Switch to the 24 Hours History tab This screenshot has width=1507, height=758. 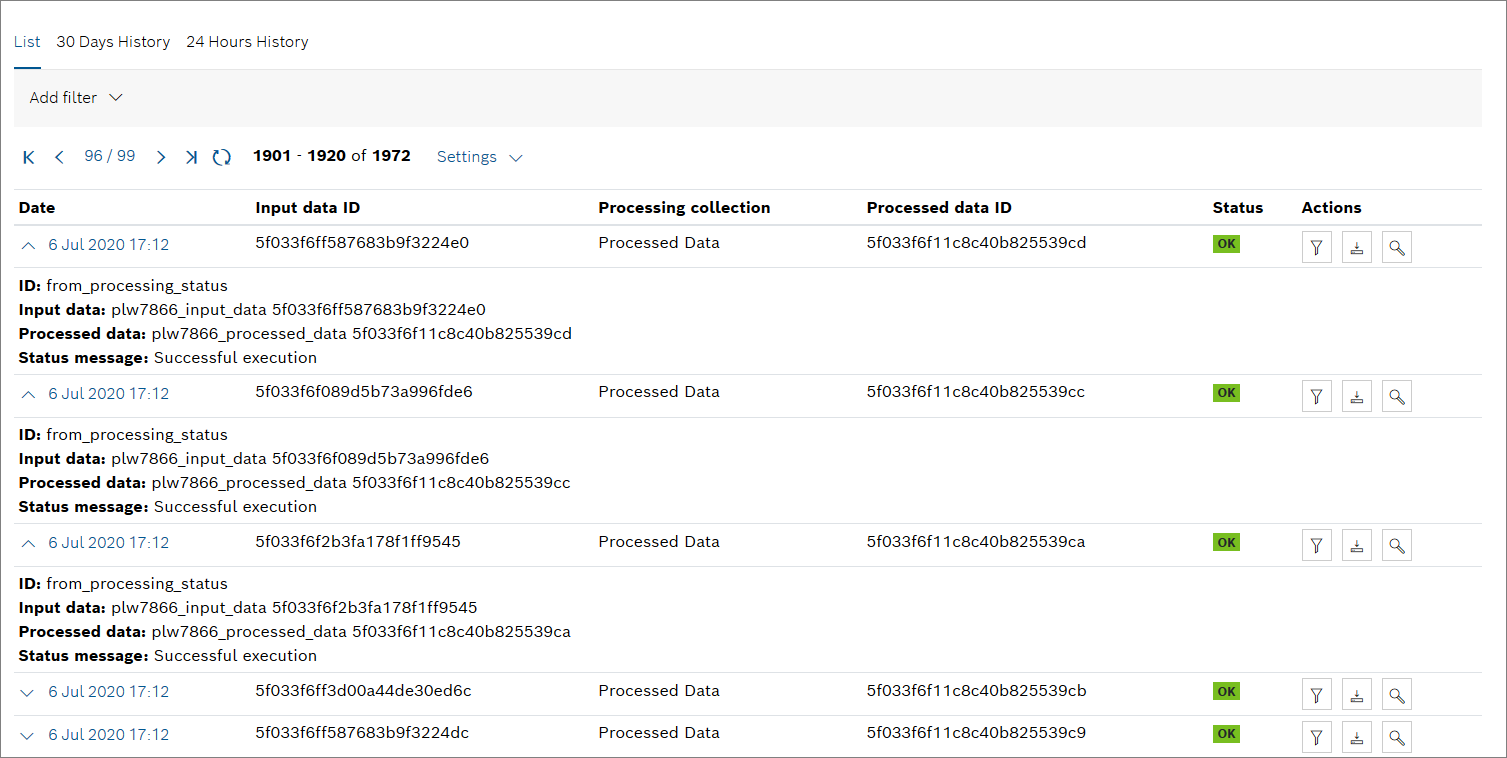(247, 42)
